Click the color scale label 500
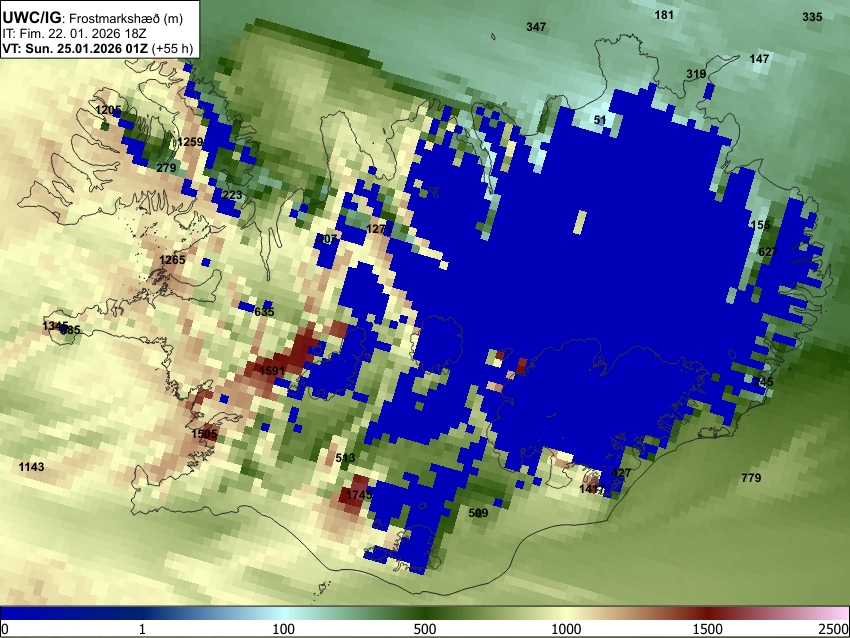The image size is (850, 638). click(424, 629)
